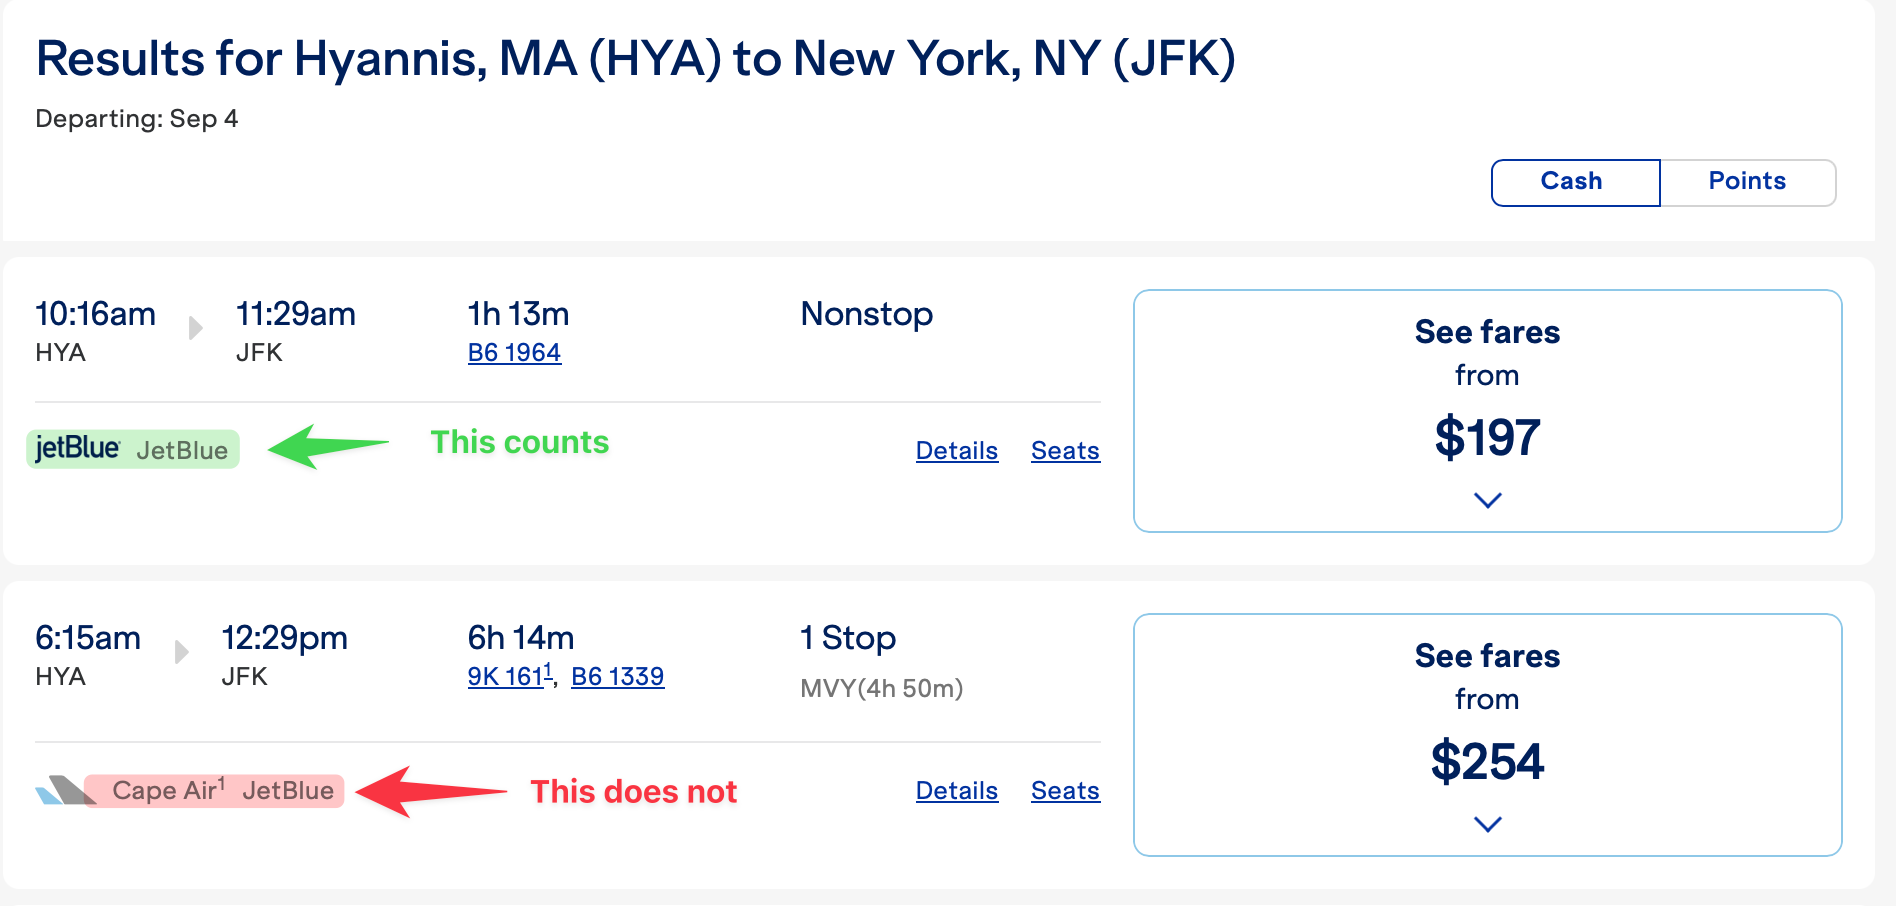This screenshot has width=1896, height=906.
Task: Click the $254 price in the fares card
Action: [1487, 762]
